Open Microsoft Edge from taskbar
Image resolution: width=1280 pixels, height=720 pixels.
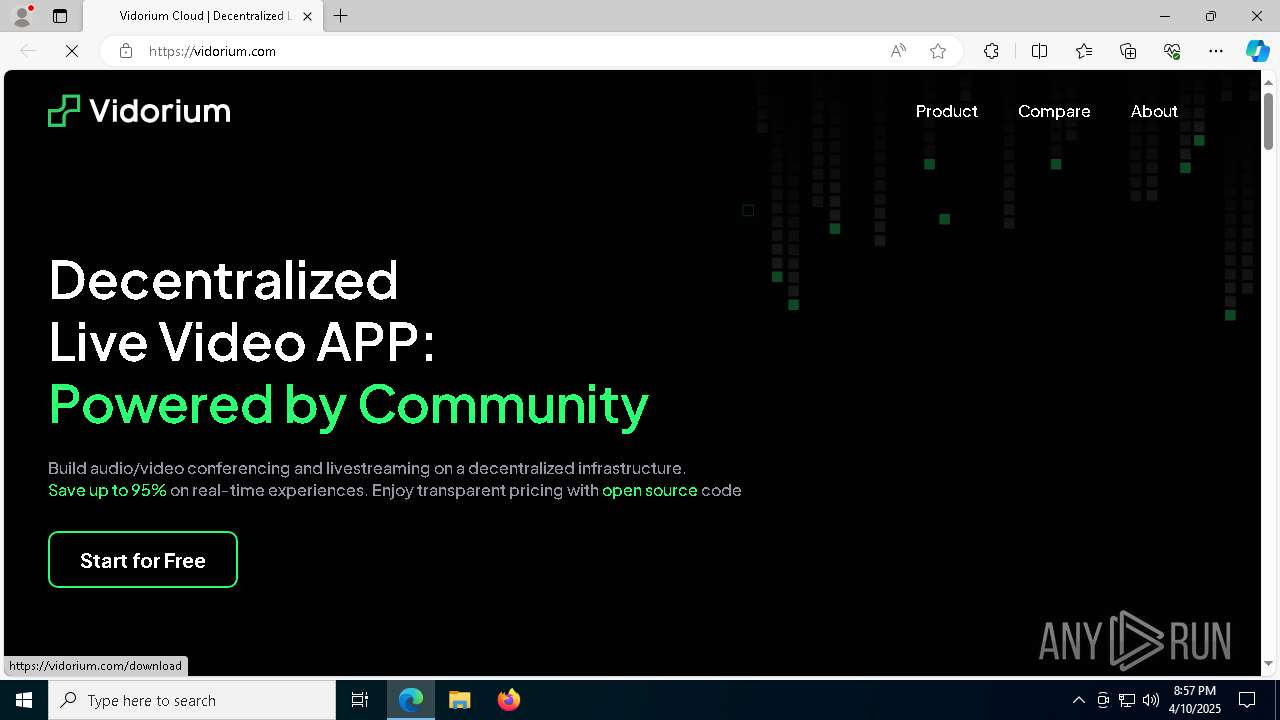(x=411, y=700)
